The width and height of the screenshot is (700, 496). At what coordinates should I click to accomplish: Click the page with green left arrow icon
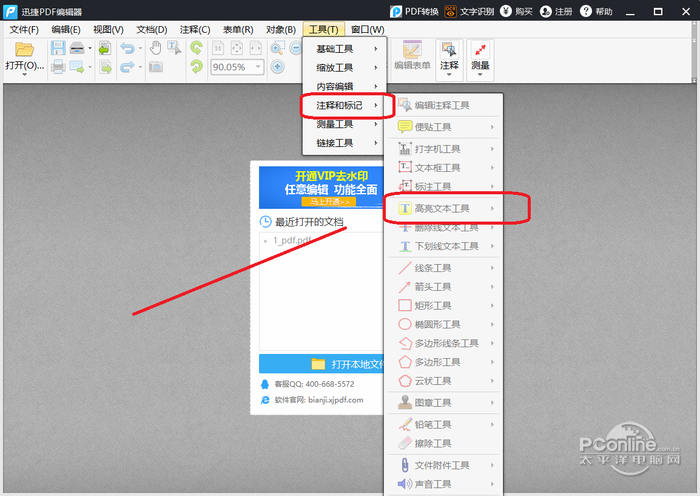[105, 48]
